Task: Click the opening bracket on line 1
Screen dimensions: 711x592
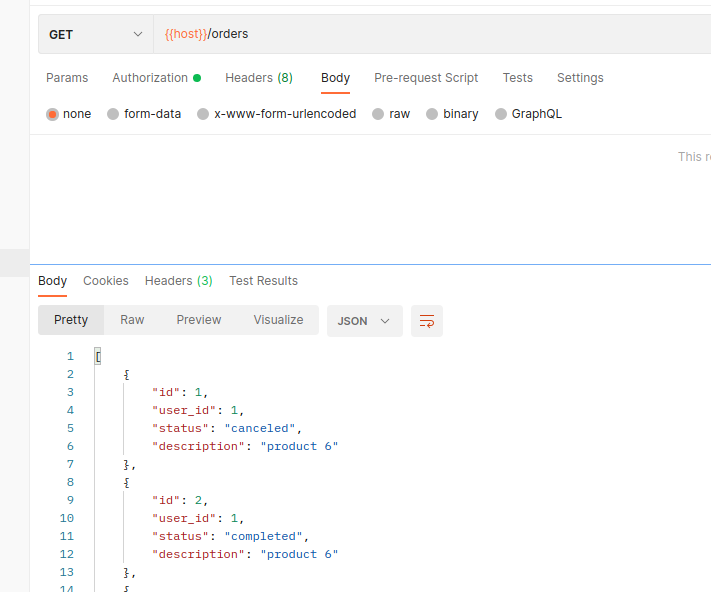Action: 98,356
